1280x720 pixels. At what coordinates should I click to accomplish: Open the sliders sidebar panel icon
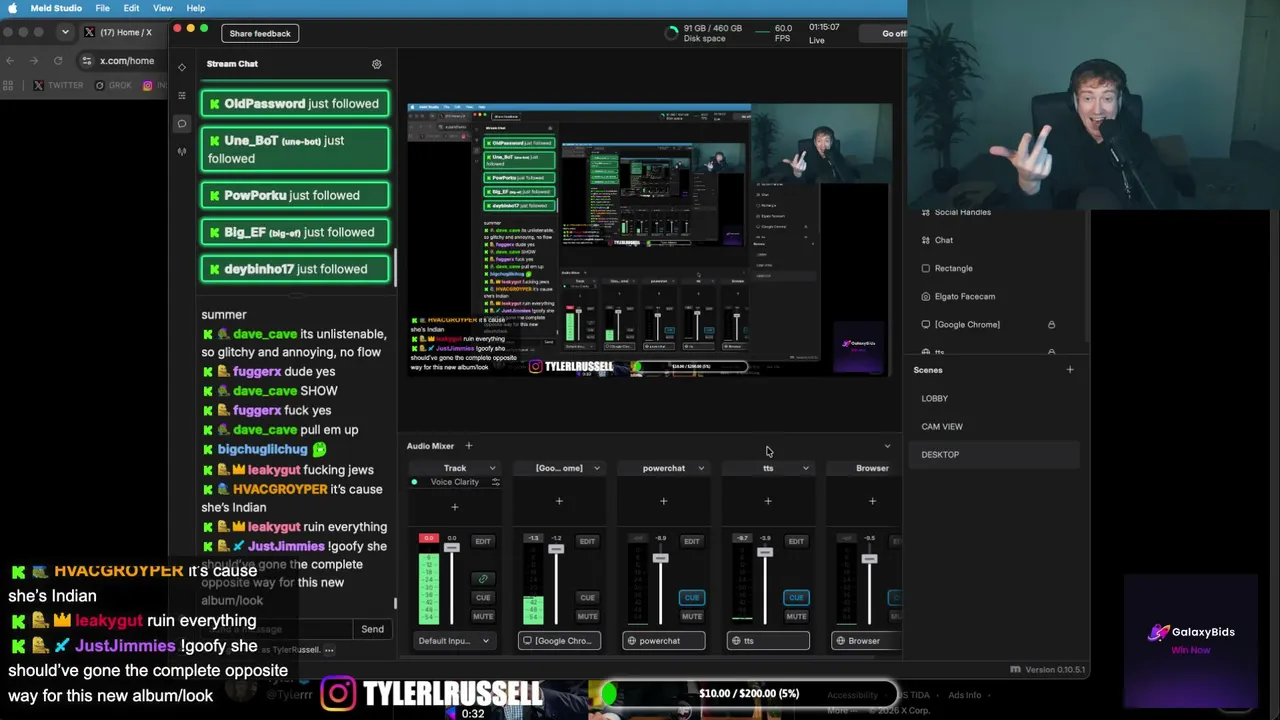182,96
